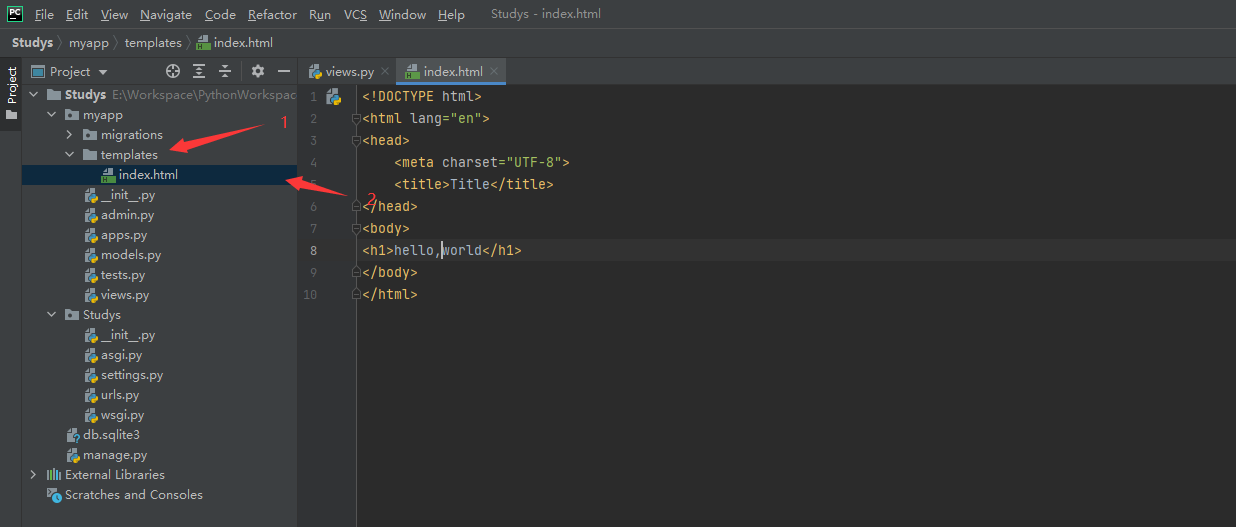The width and height of the screenshot is (1236, 527).
Task: Click the PyCharm logo icon in title bar
Action: click(x=15, y=14)
